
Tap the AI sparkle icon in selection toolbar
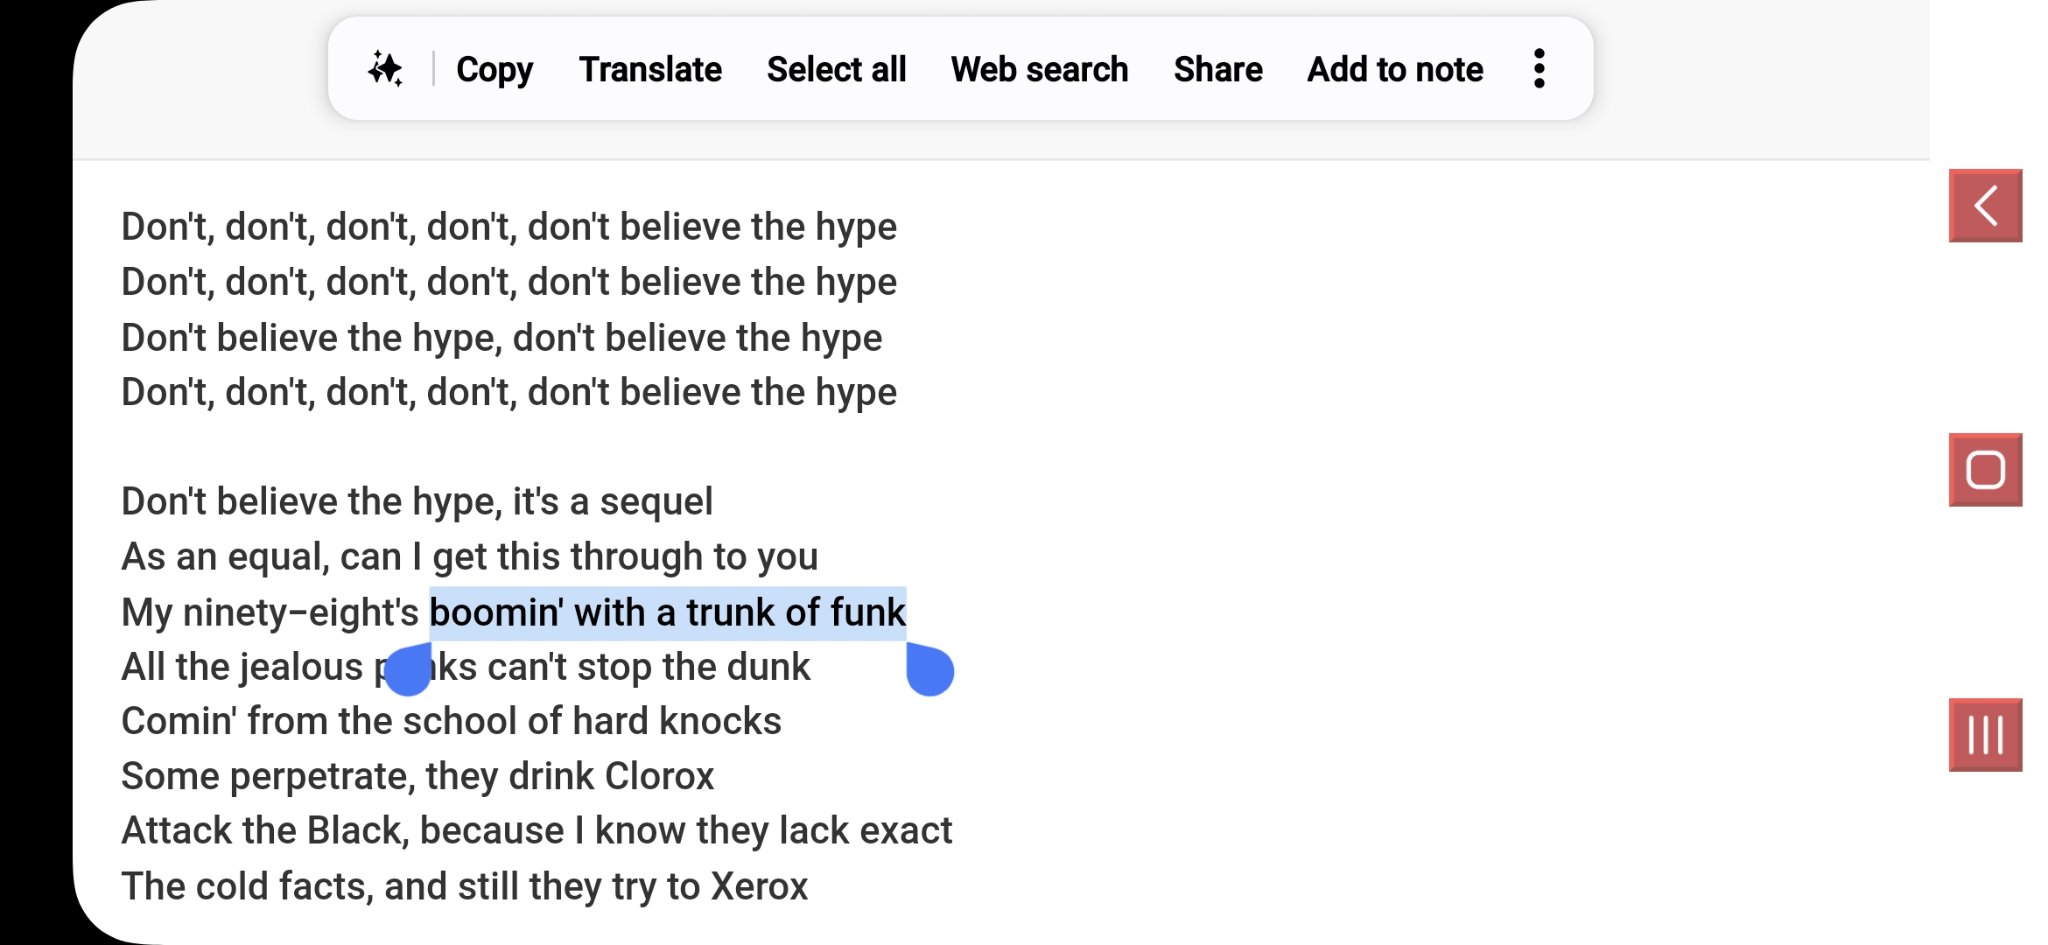pyautogui.click(x=385, y=69)
